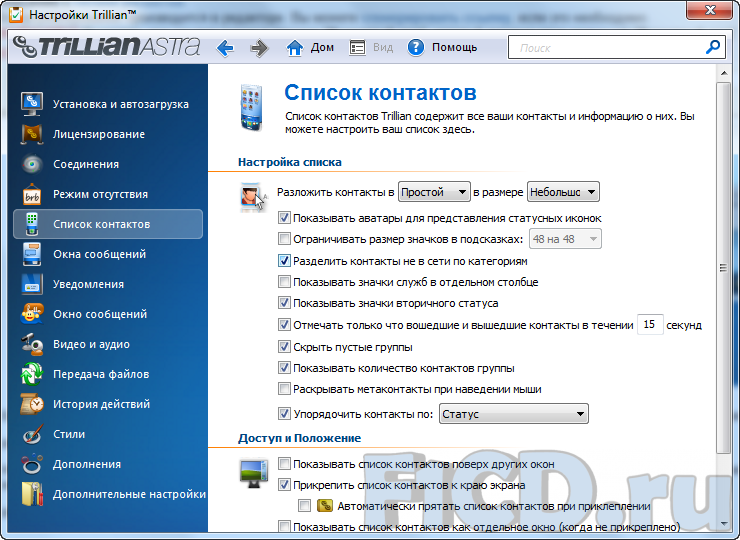Viewport: 740px width, 540px height.
Task: Enable Автоматически прятать список контактов checkbox
Action: (x=304, y=506)
